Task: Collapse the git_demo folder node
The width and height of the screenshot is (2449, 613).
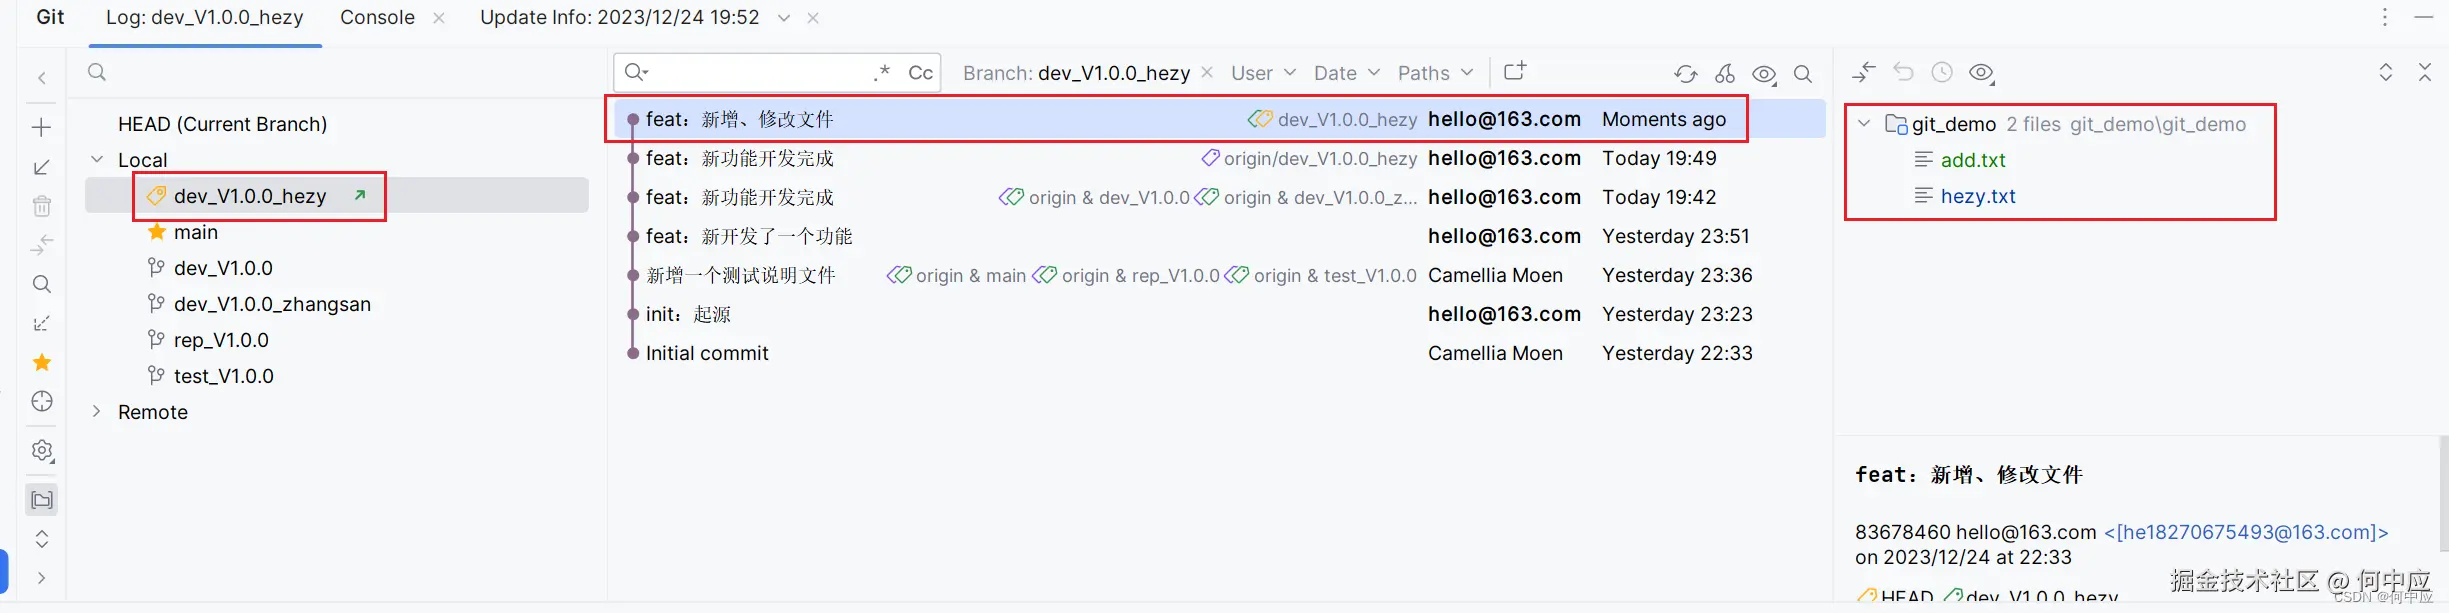Action: (1864, 124)
